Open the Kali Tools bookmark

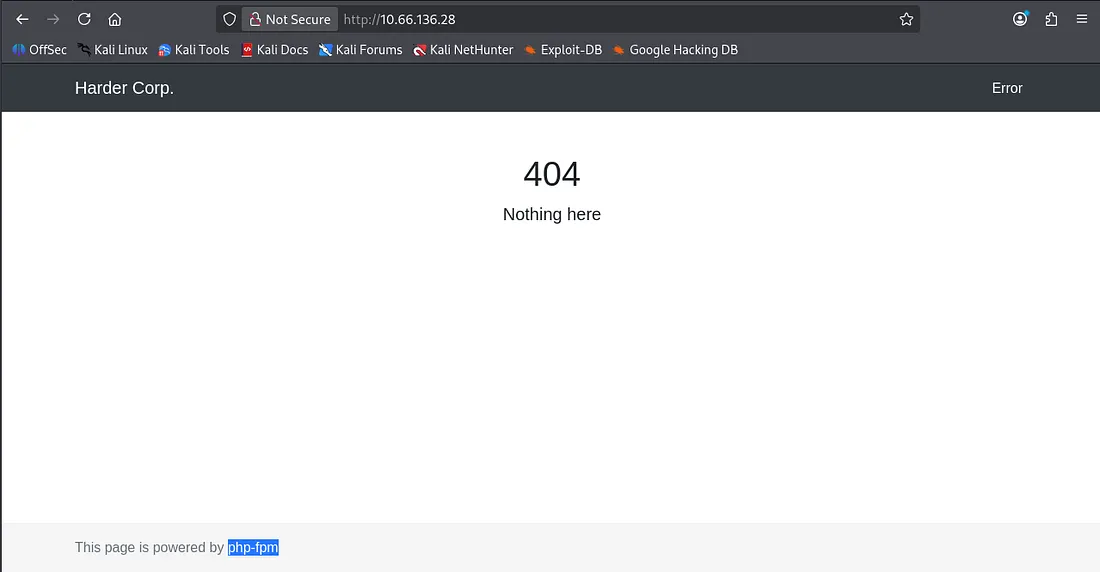(x=194, y=50)
